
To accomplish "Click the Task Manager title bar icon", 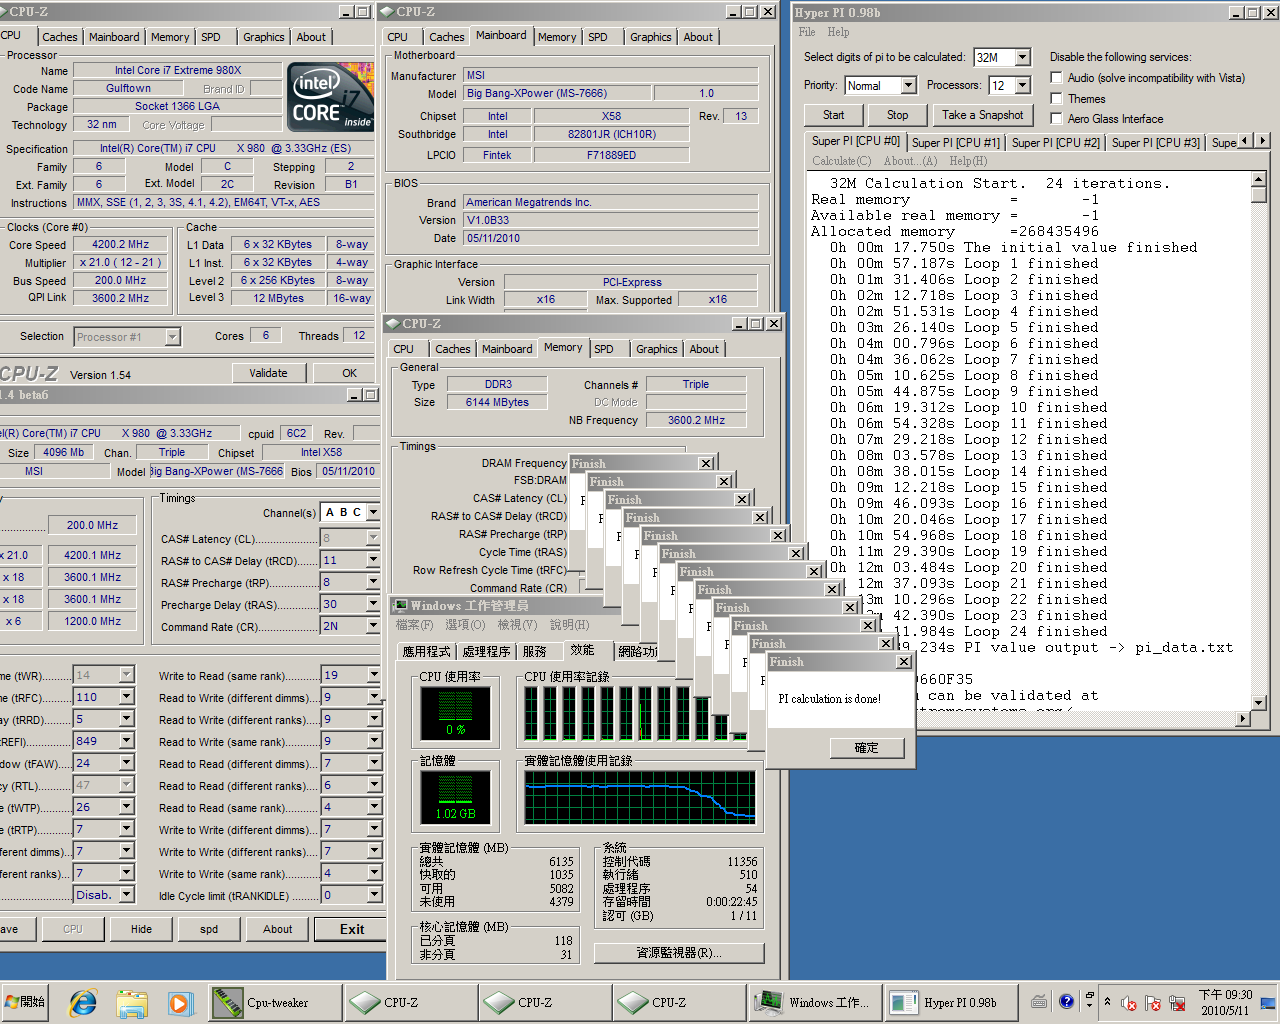I will [401, 606].
